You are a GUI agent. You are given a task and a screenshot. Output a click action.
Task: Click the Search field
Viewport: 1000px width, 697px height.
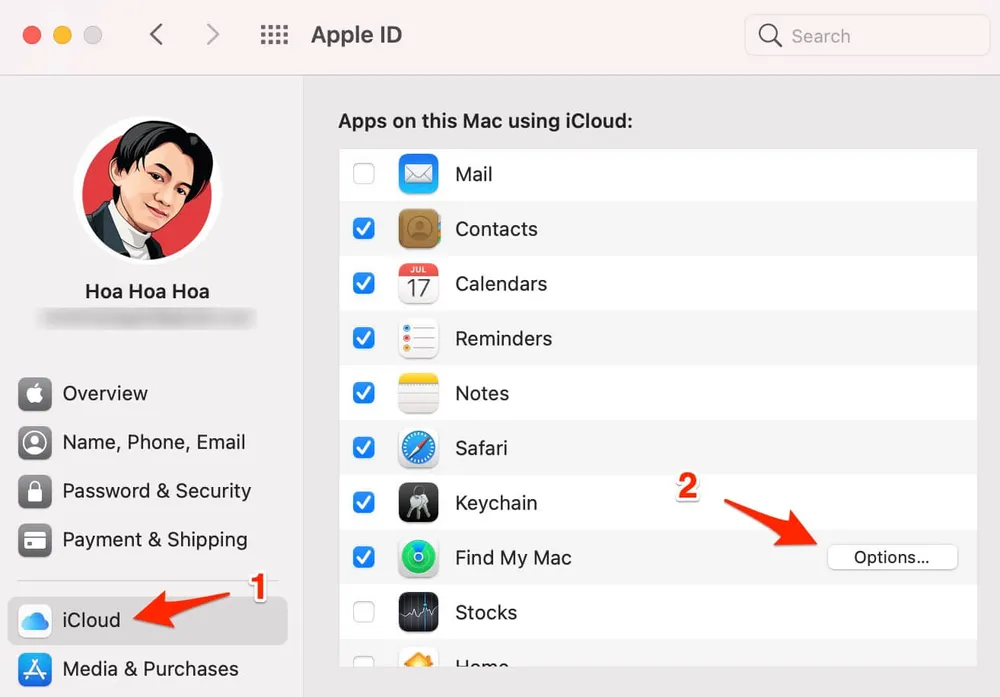[x=867, y=36]
